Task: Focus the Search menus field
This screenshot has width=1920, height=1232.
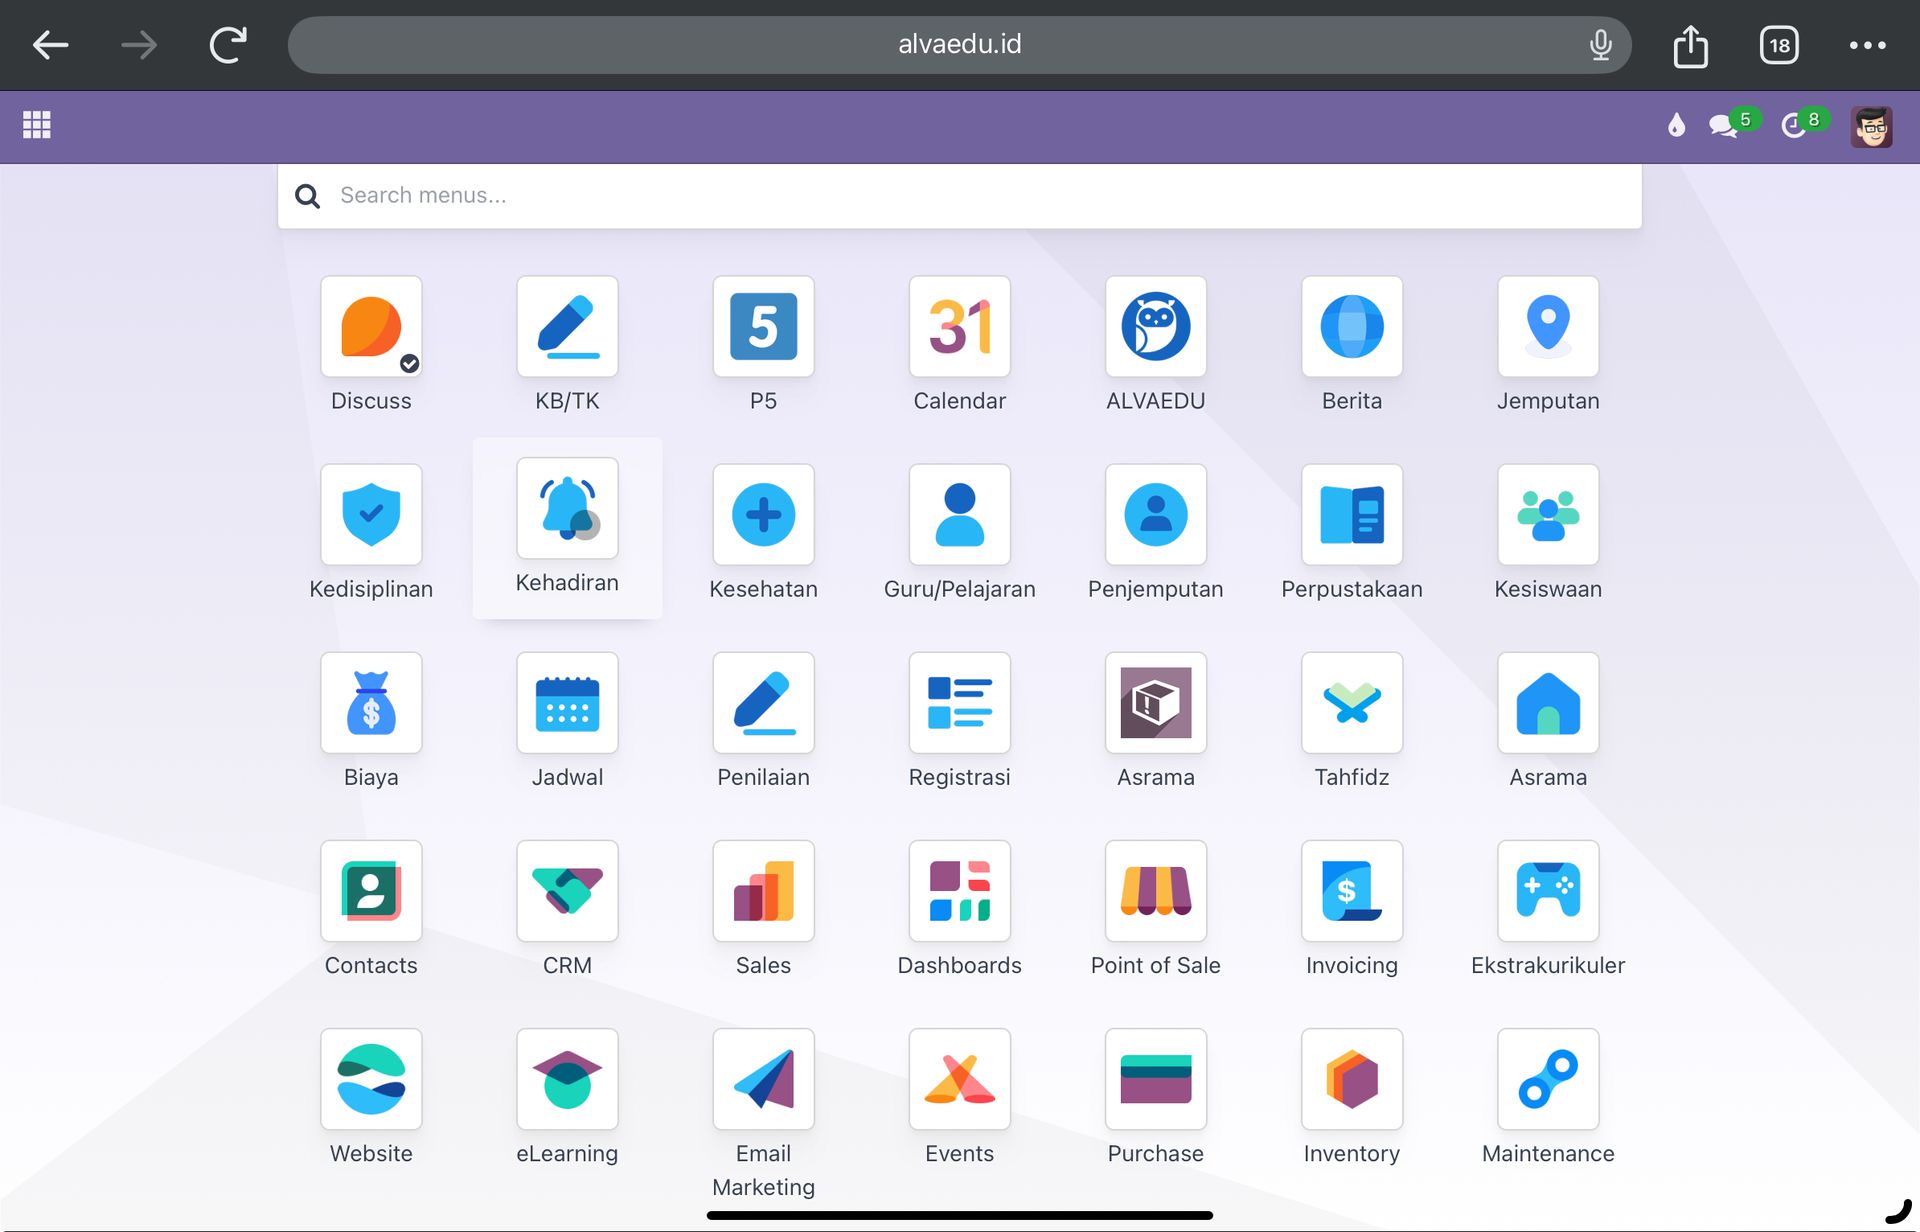Action: [960, 196]
